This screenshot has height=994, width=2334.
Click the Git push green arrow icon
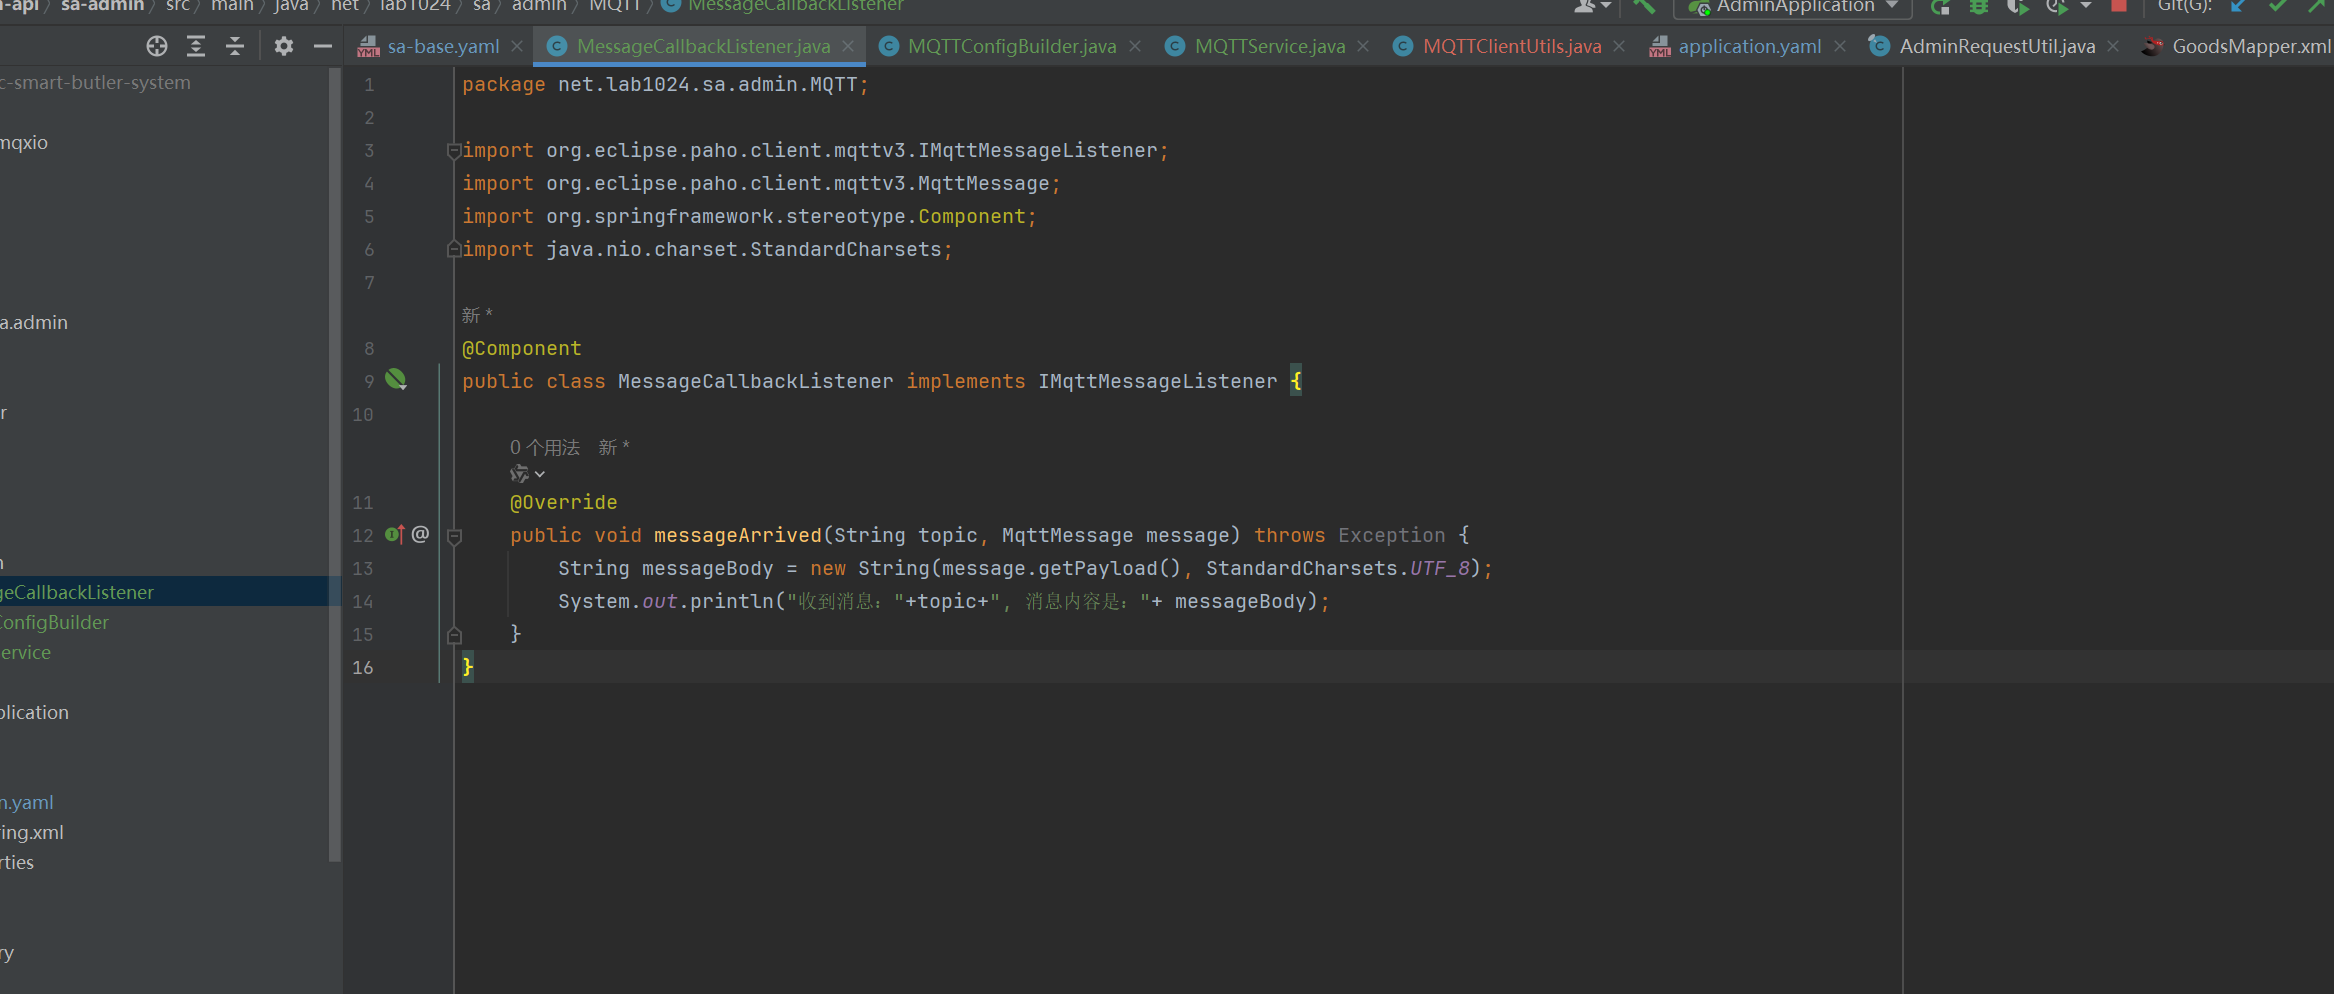(x=2317, y=6)
